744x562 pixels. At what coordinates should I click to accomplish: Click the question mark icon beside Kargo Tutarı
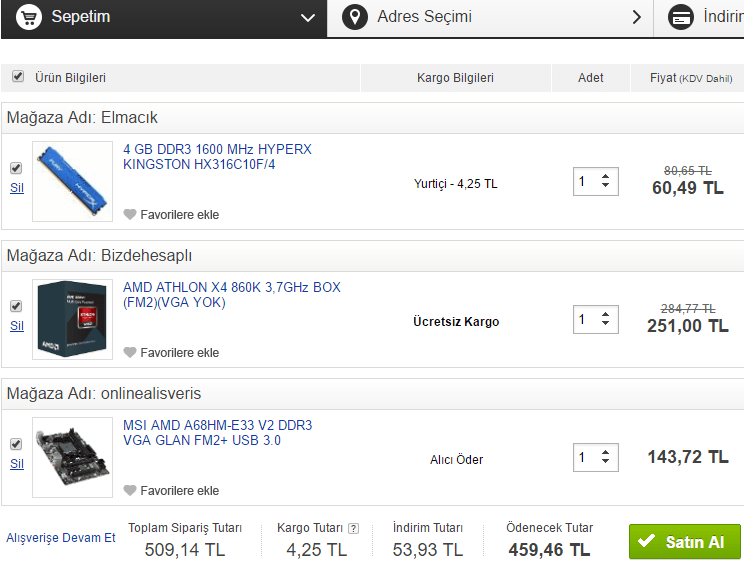point(354,528)
